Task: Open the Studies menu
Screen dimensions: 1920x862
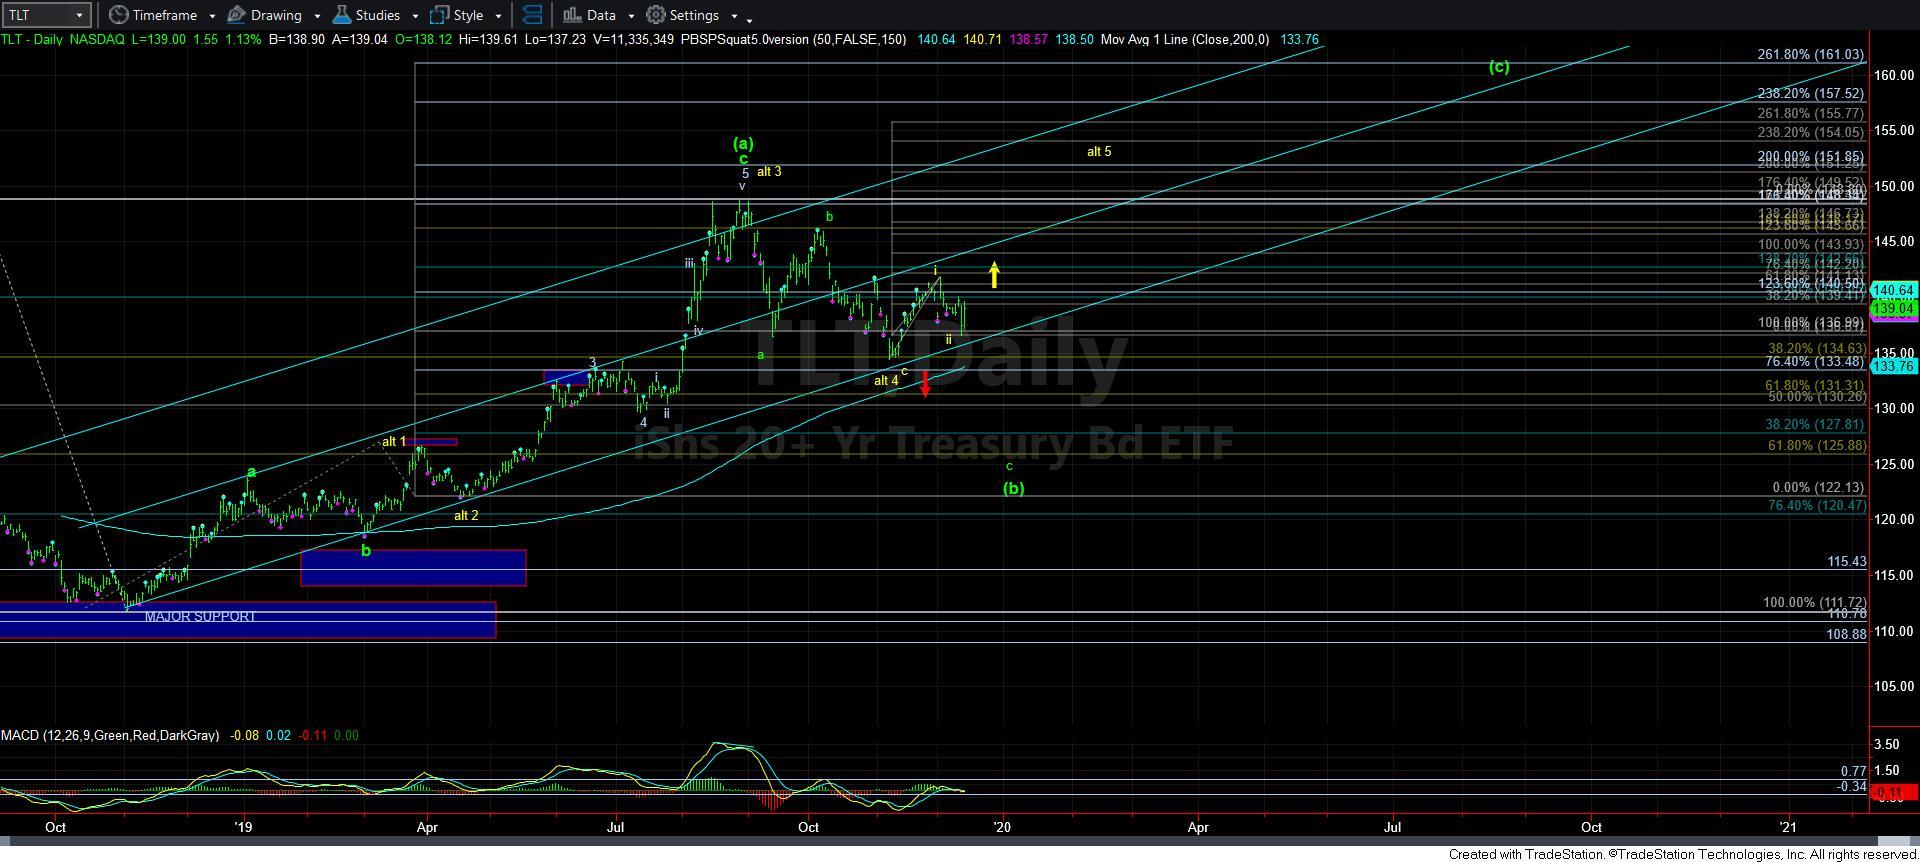Action: coord(376,15)
